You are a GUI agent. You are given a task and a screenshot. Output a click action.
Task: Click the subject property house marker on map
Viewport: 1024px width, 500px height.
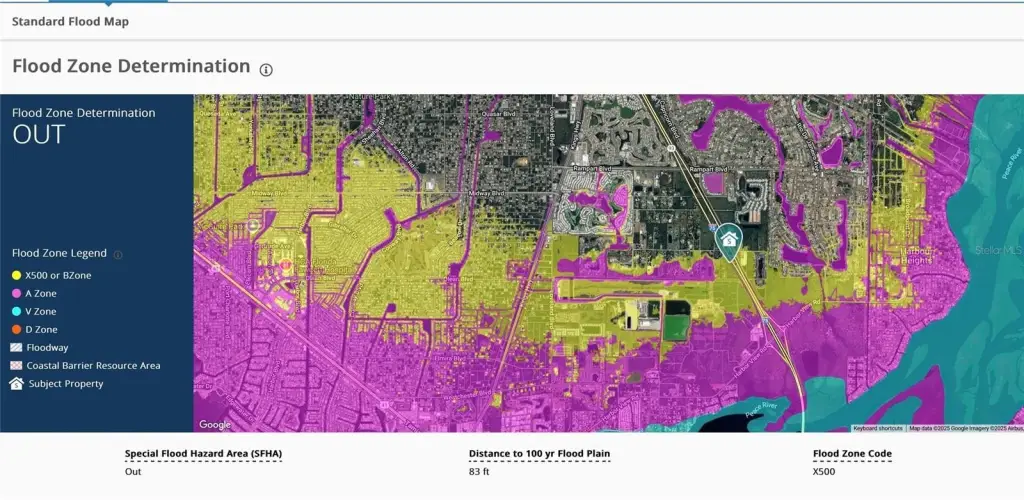pyautogui.click(x=730, y=241)
